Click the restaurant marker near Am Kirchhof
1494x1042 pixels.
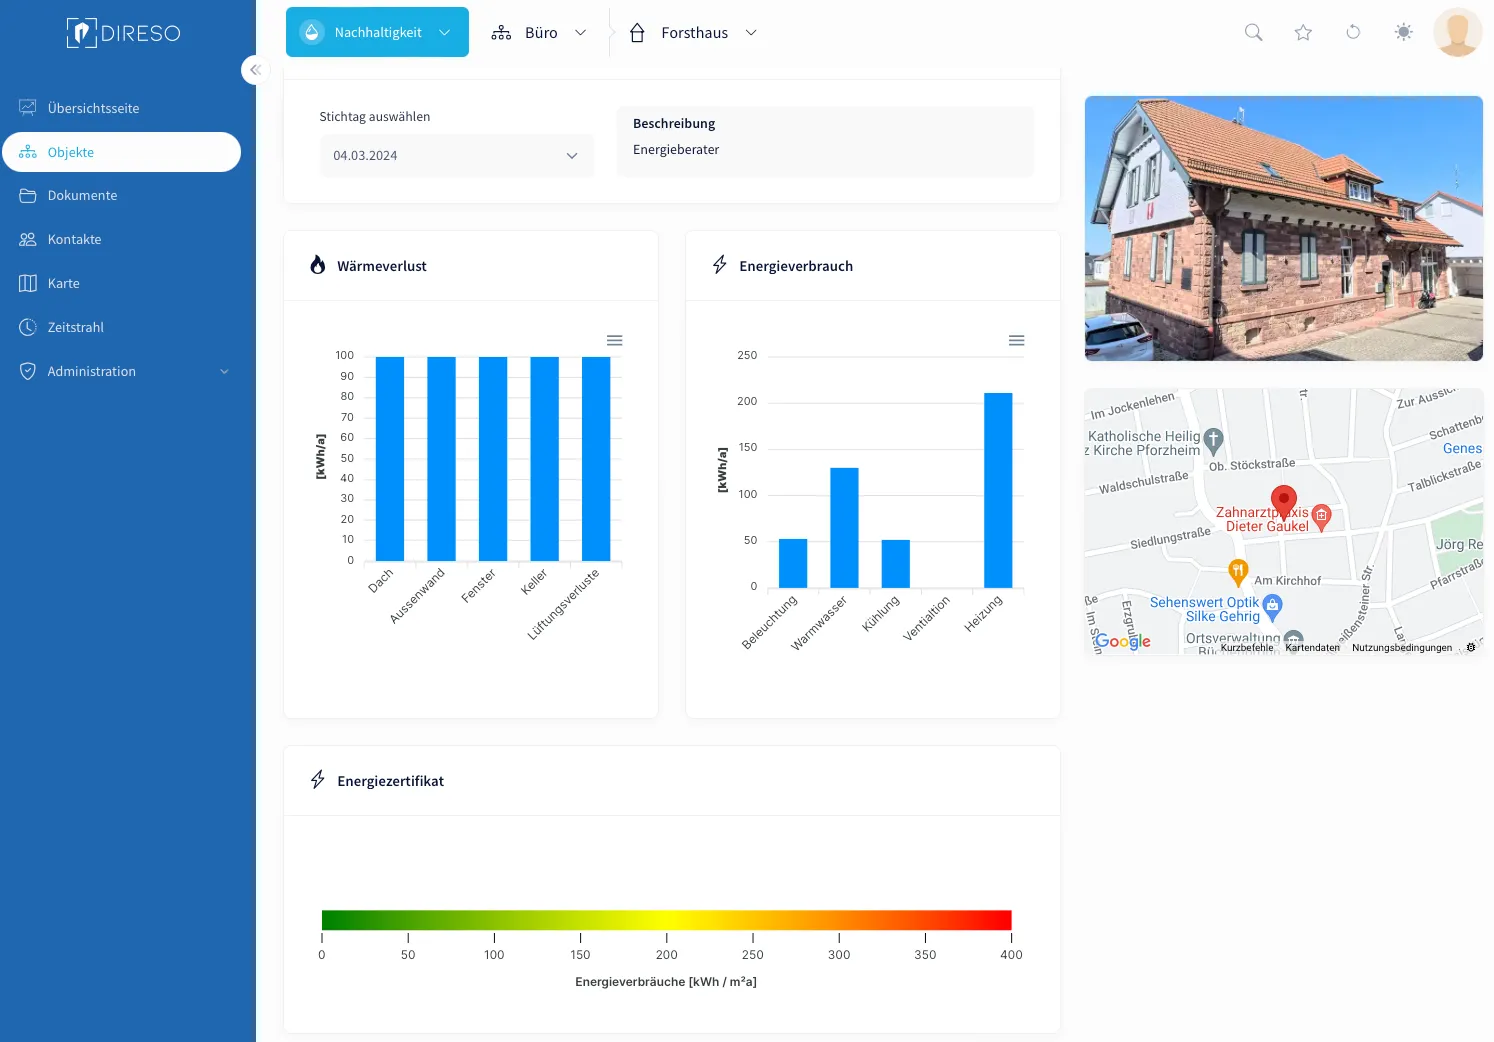point(1238,572)
